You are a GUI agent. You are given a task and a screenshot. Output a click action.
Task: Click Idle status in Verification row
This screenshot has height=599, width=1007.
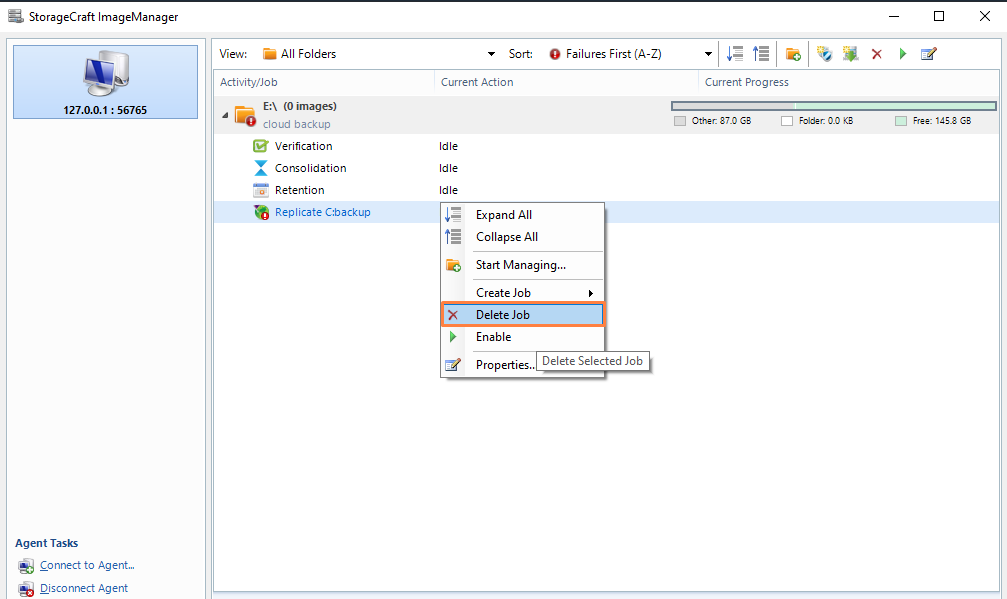pyautogui.click(x=448, y=146)
